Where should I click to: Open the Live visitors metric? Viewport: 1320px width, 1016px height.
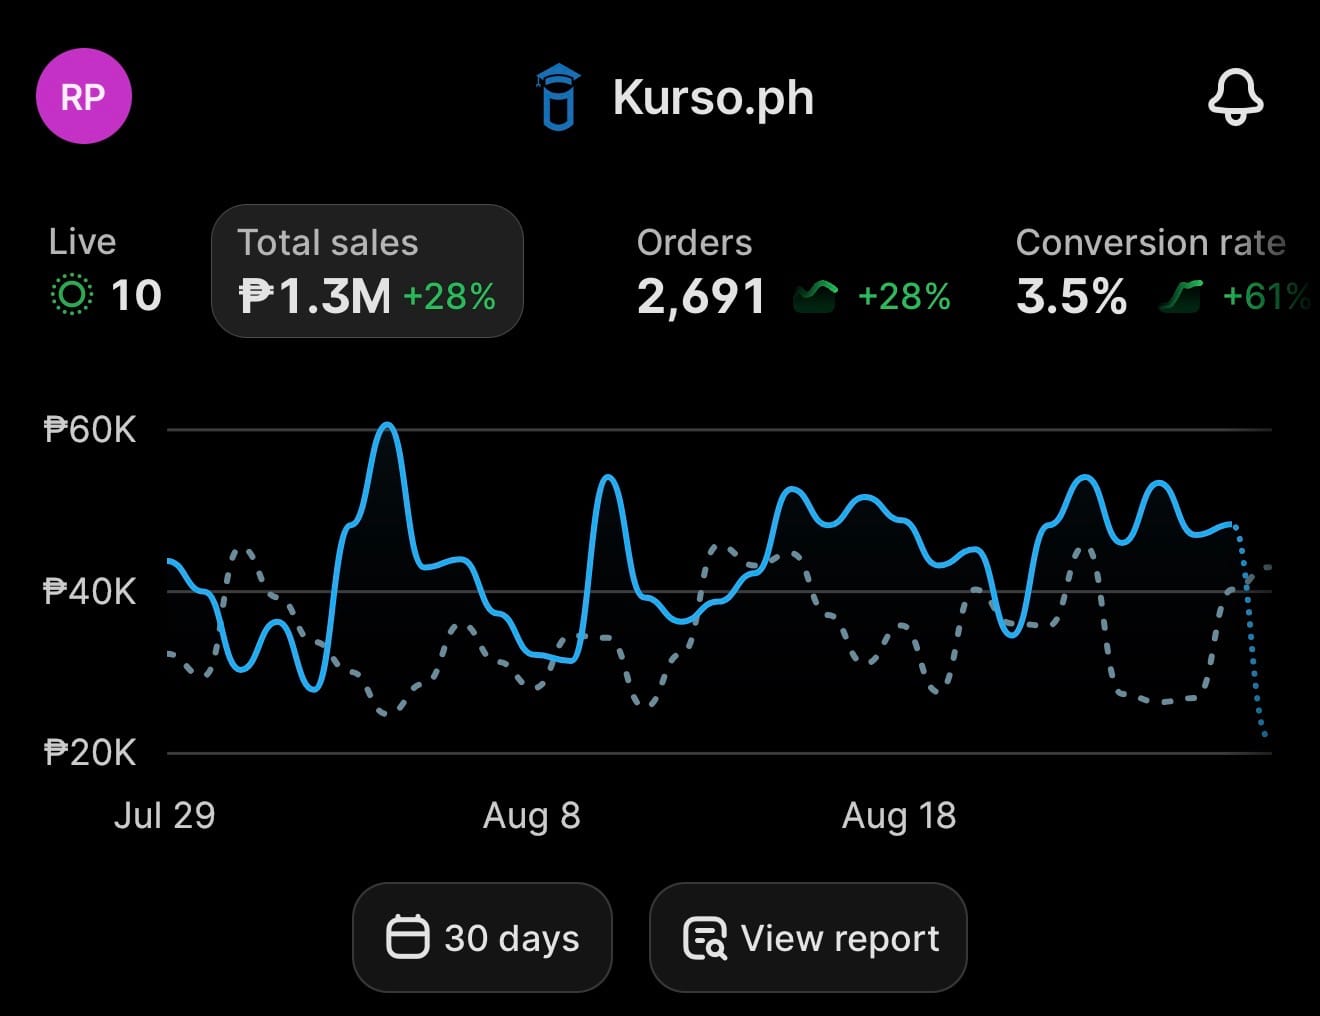tap(105, 271)
